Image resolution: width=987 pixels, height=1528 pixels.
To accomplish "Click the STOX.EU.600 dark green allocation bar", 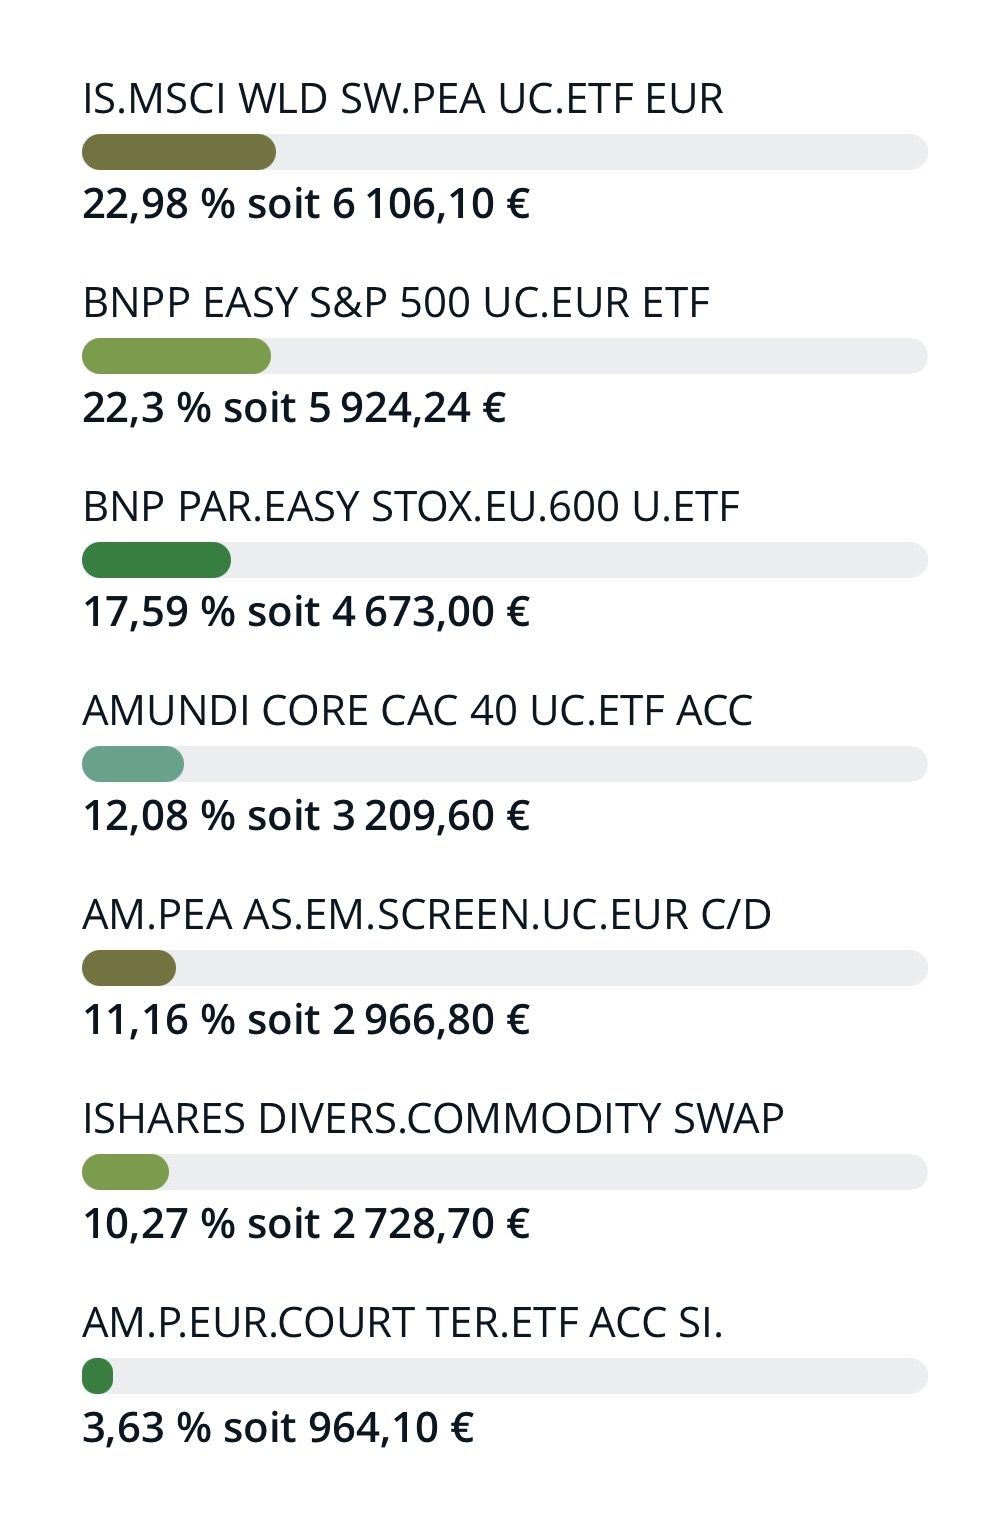I will pyautogui.click(x=156, y=560).
